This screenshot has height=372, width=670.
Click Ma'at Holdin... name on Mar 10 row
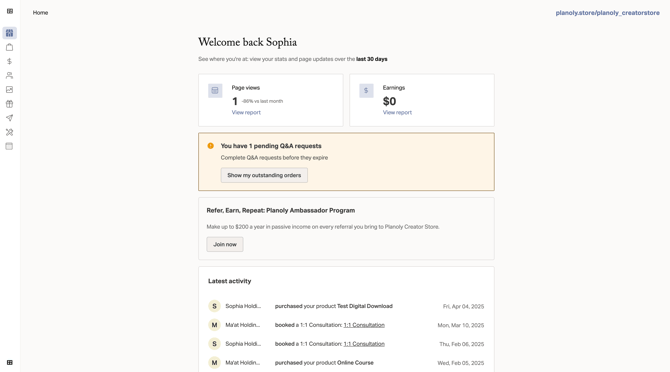pyautogui.click(x=243, y=325)
